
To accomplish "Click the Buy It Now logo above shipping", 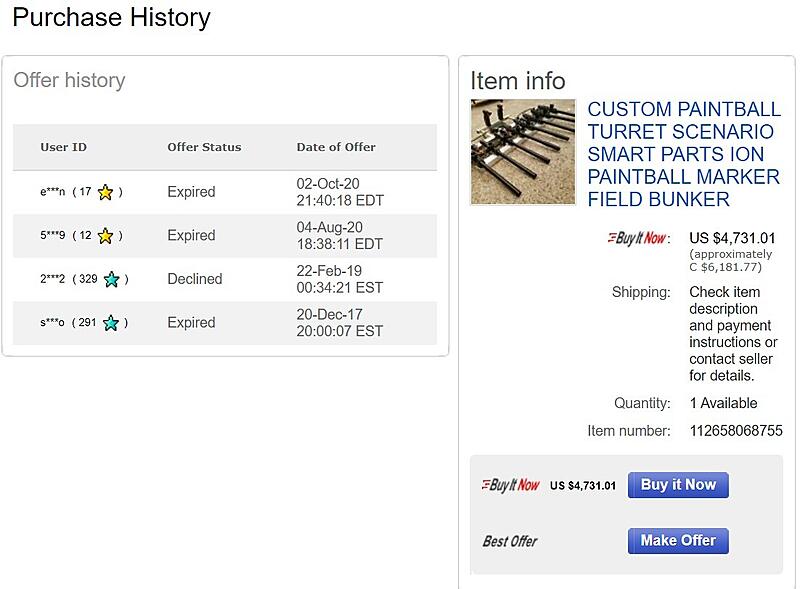I will [x=639, y=238].
